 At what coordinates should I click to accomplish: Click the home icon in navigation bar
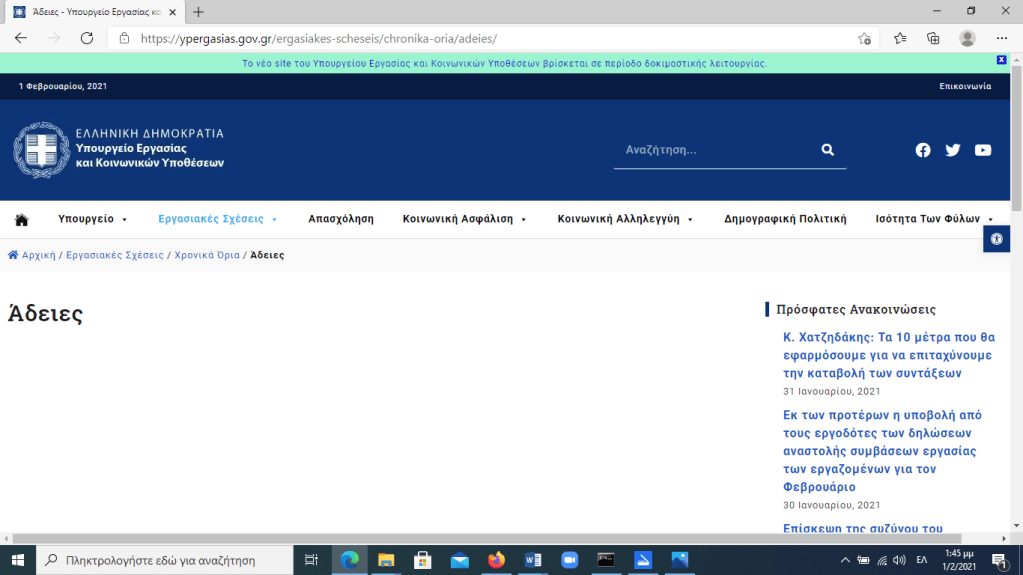pyautogui.click(x=21, y=219)
